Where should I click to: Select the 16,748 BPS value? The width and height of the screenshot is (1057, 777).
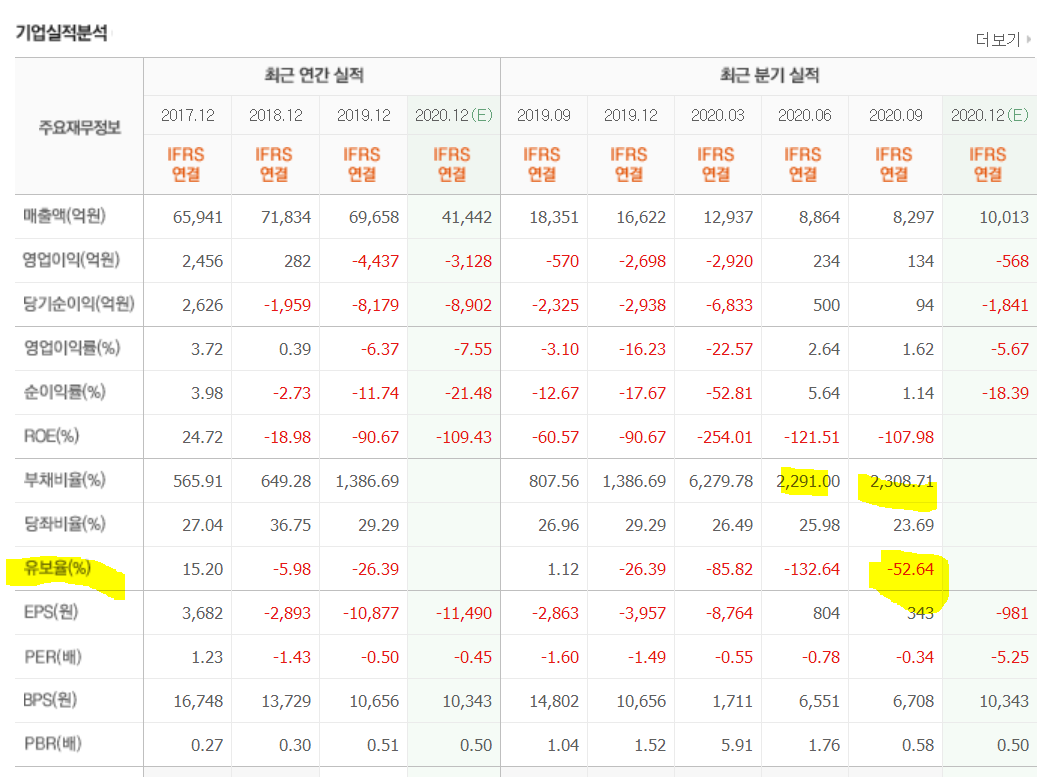click(198, 702)
